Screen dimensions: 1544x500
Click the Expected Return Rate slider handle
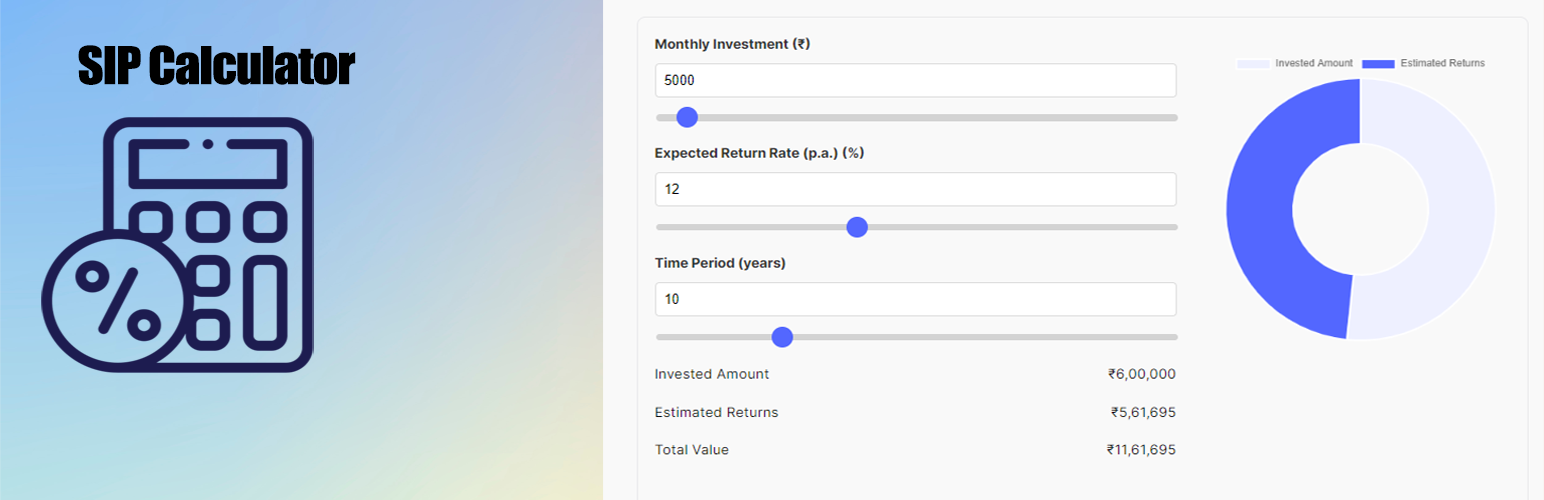[x=857, y=227]
